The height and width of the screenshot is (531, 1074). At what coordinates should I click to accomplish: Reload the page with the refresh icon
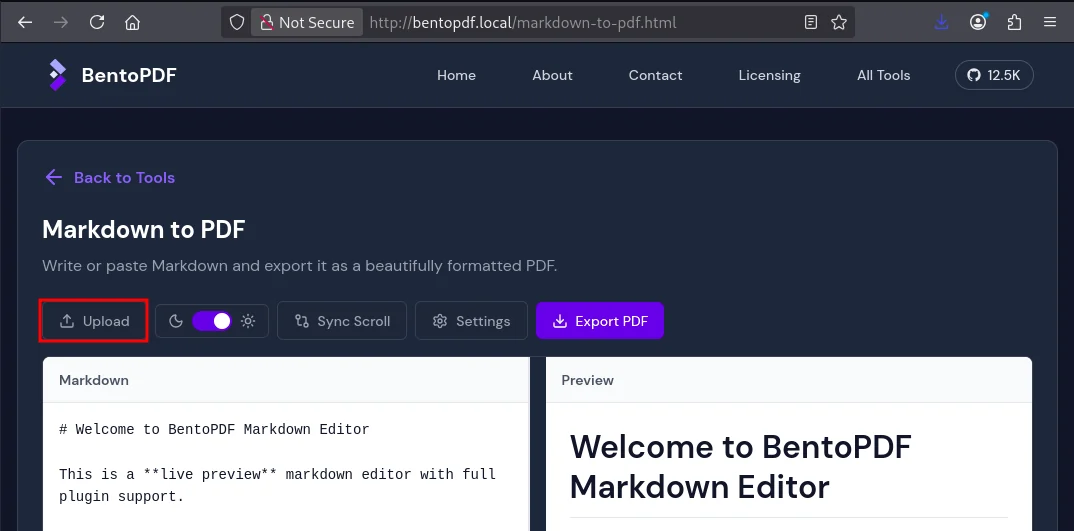click(x=97, y=23)
